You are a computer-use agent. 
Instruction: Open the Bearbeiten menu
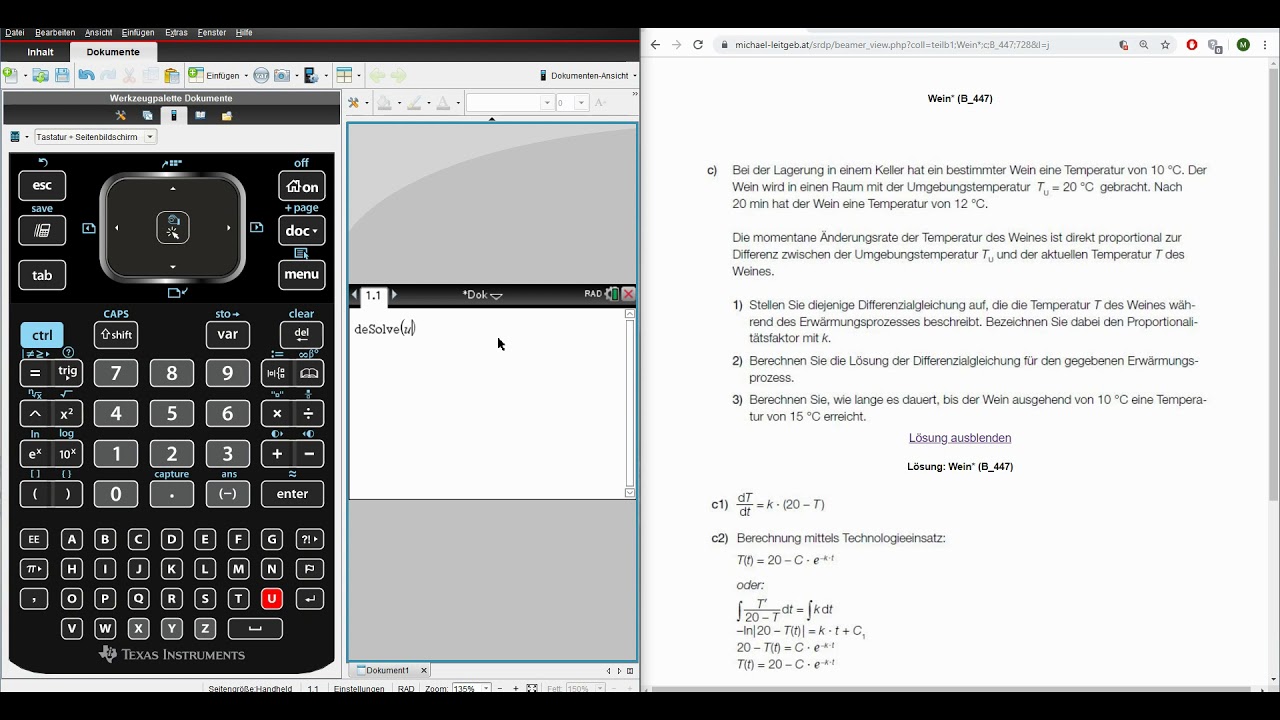(55, 32)
